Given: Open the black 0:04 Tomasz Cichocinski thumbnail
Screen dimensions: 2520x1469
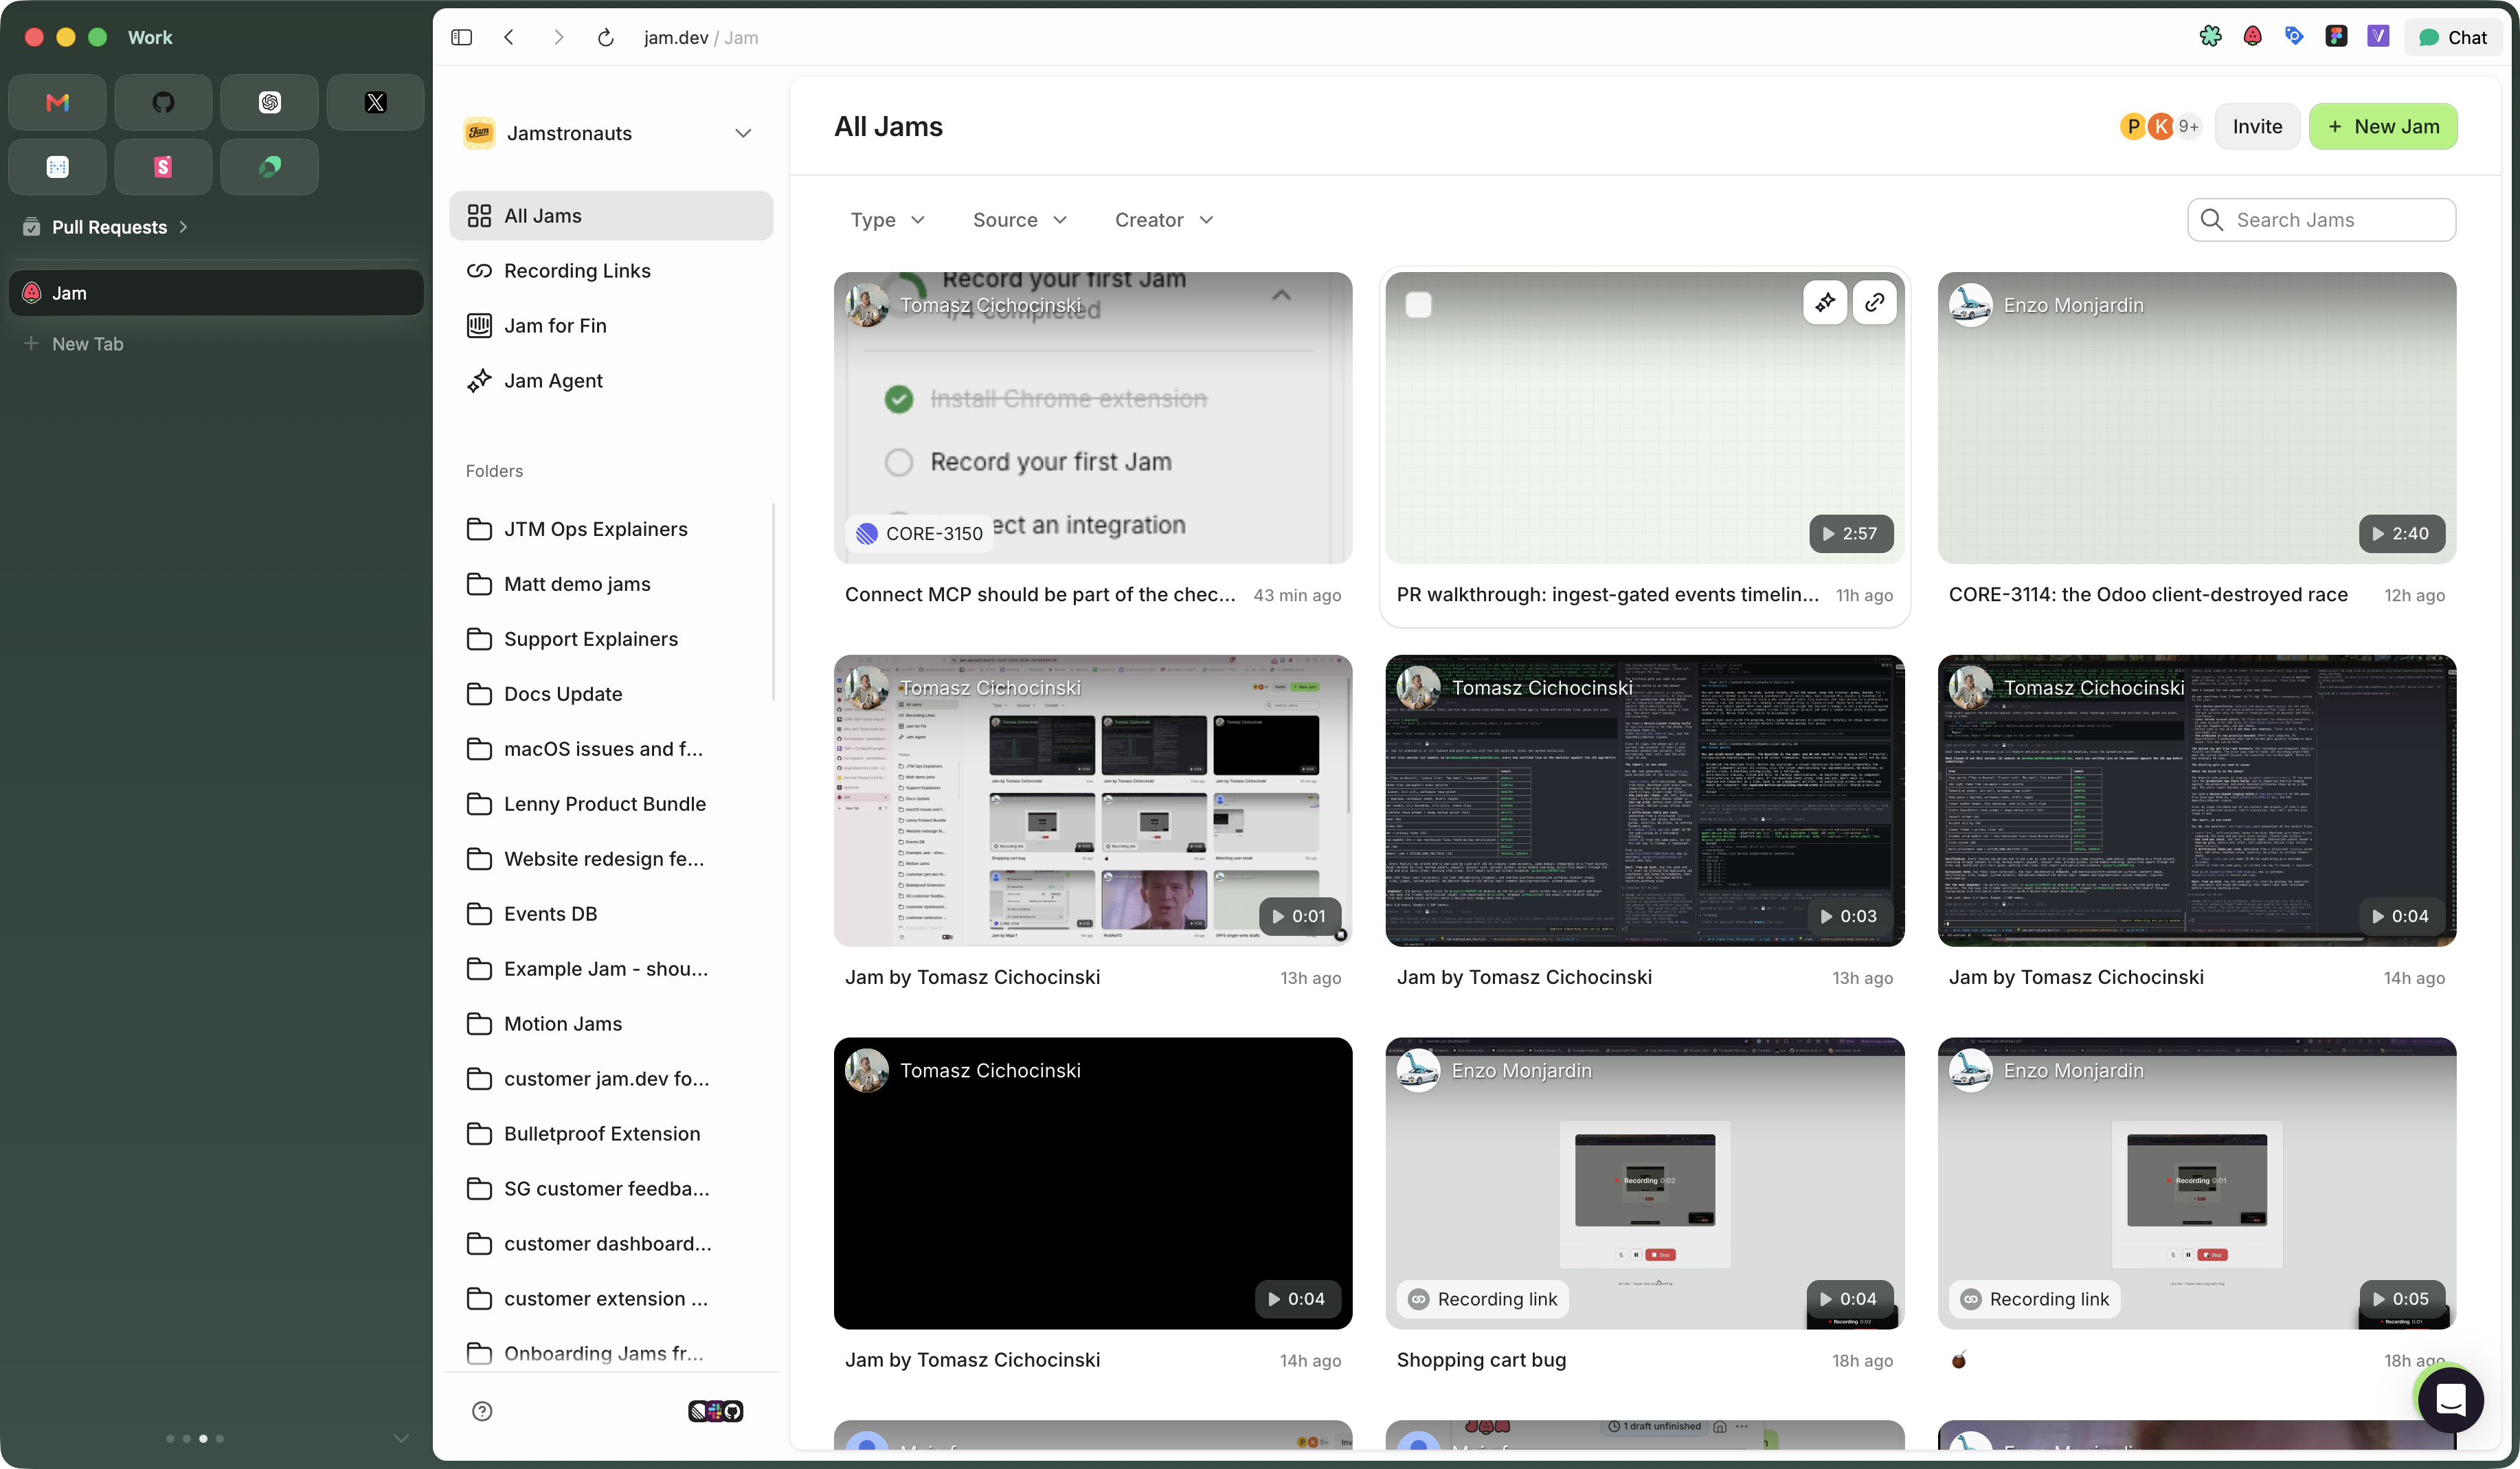Looking at the screenshot, I should (1093, 1184).
